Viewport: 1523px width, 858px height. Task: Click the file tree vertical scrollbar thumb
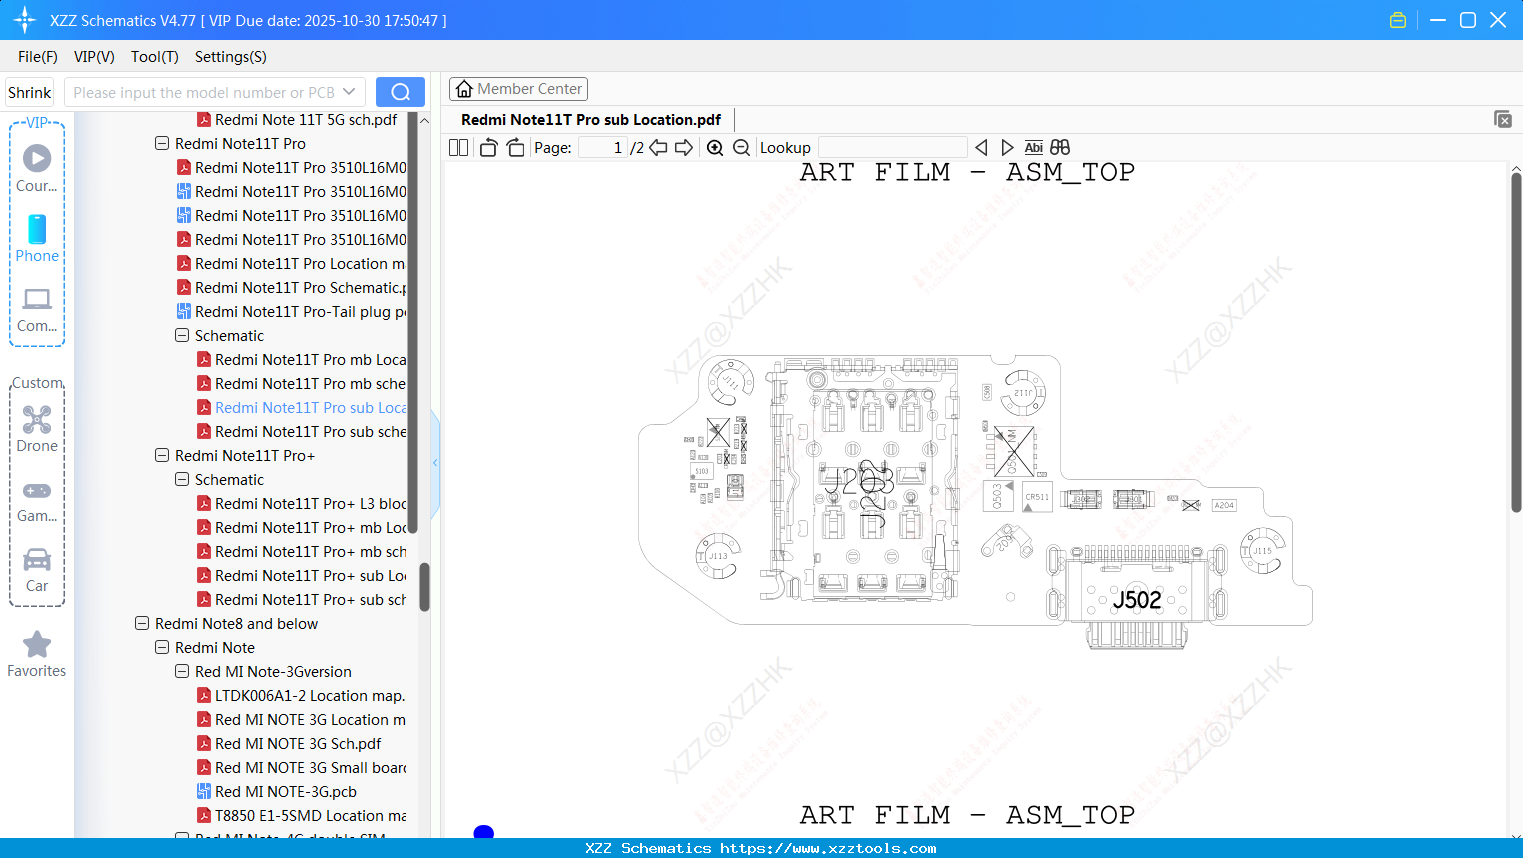[x=424, y=587]
